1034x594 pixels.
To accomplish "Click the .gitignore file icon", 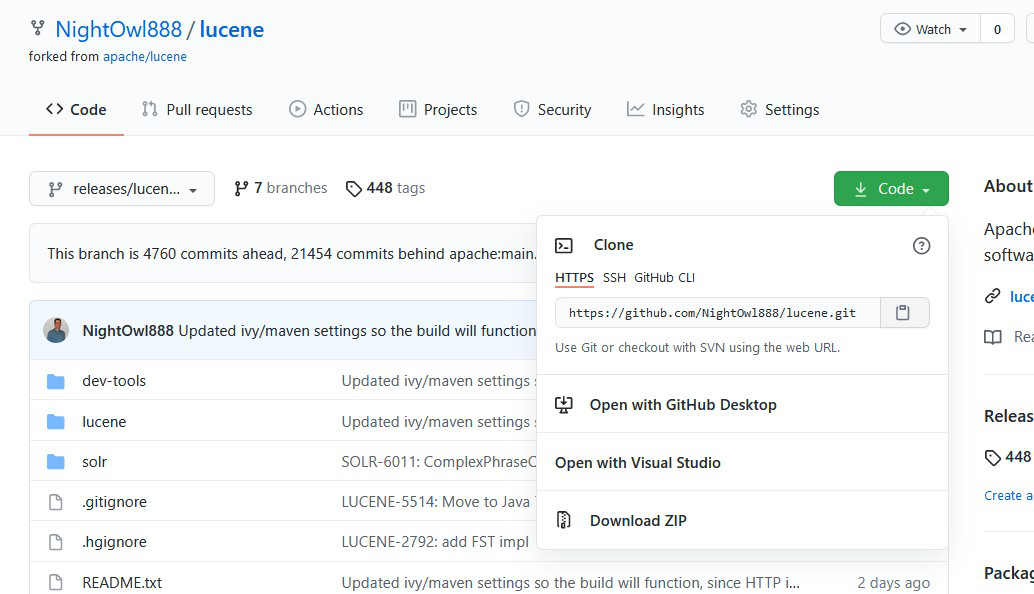I will coord(56,502).
